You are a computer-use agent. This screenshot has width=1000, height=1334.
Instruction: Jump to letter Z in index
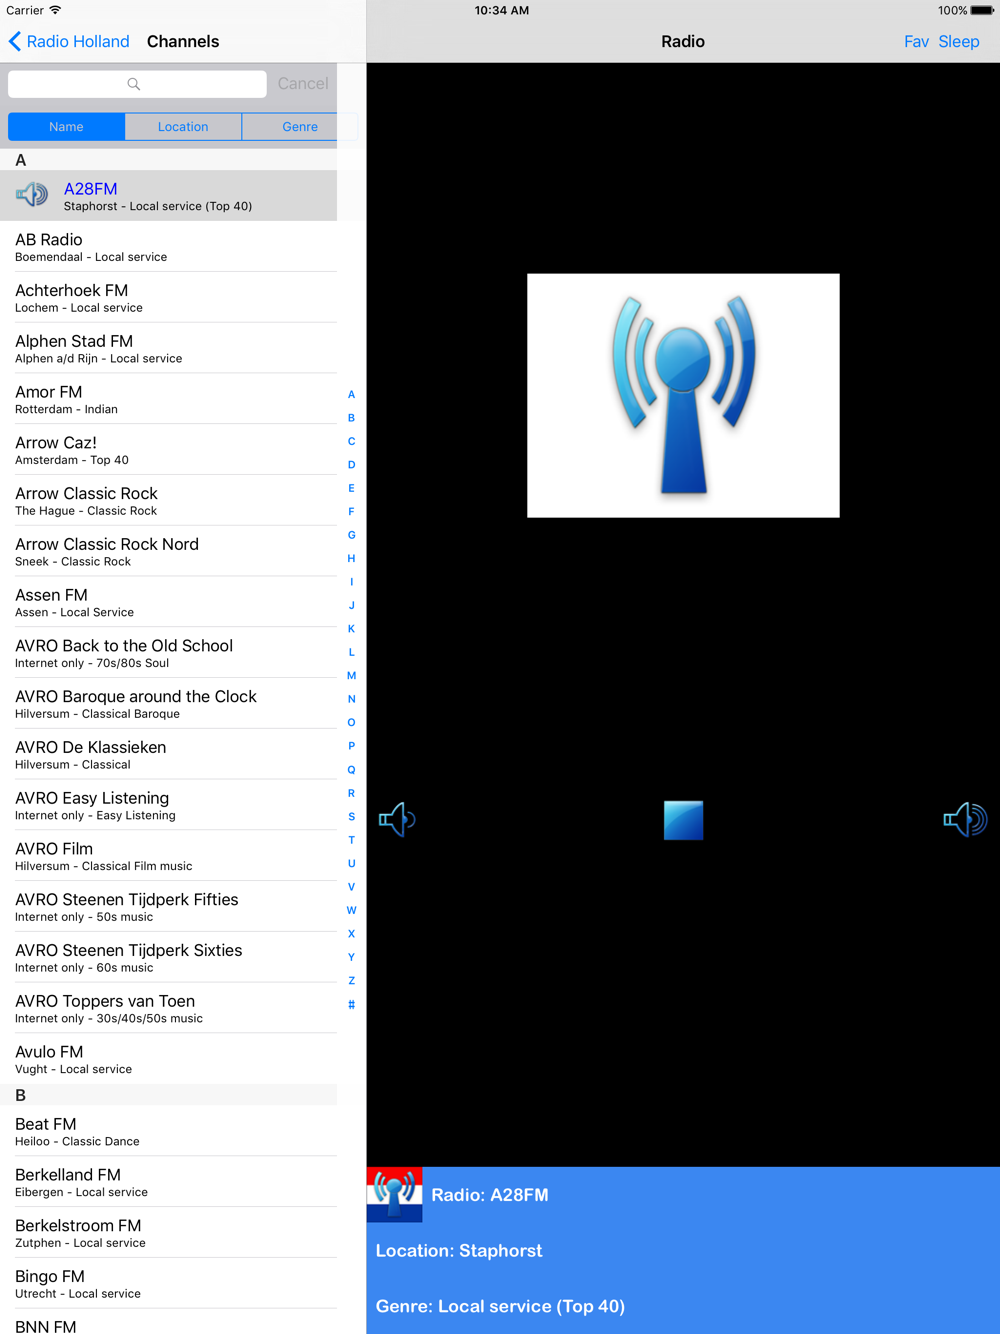[x=351, y=981]
